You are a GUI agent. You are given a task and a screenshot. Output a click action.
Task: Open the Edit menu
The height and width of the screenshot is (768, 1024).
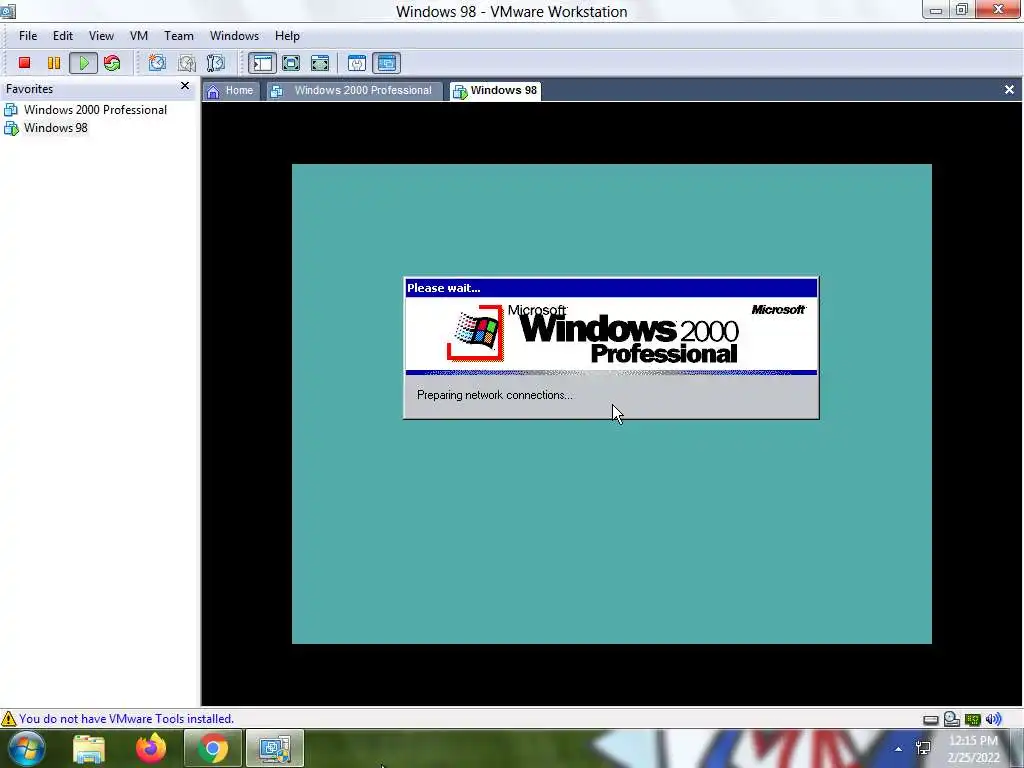63,36
